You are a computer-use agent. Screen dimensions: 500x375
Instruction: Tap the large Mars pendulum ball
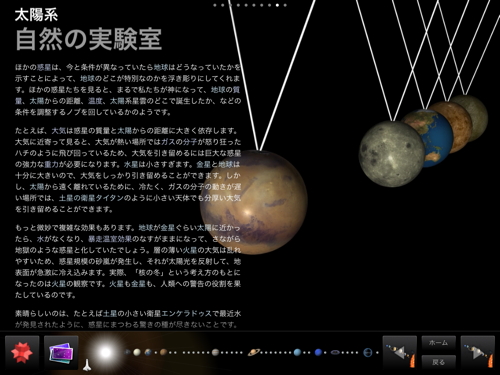tap(254, 202)
